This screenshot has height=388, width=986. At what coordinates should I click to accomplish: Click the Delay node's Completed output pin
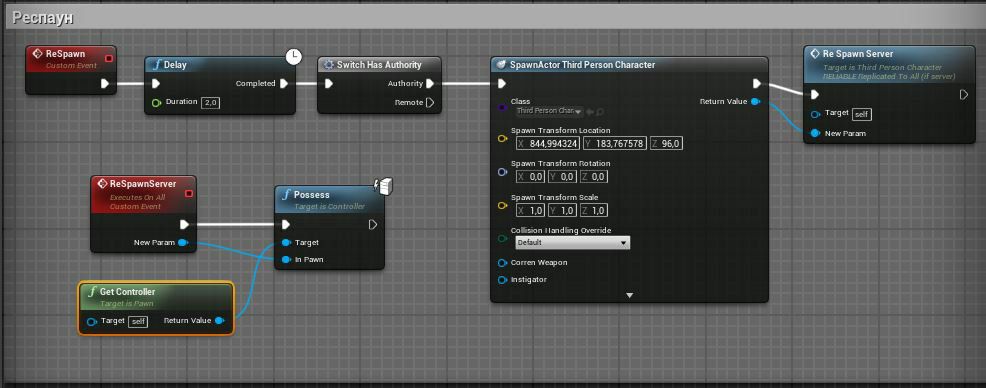pos(284,84)
